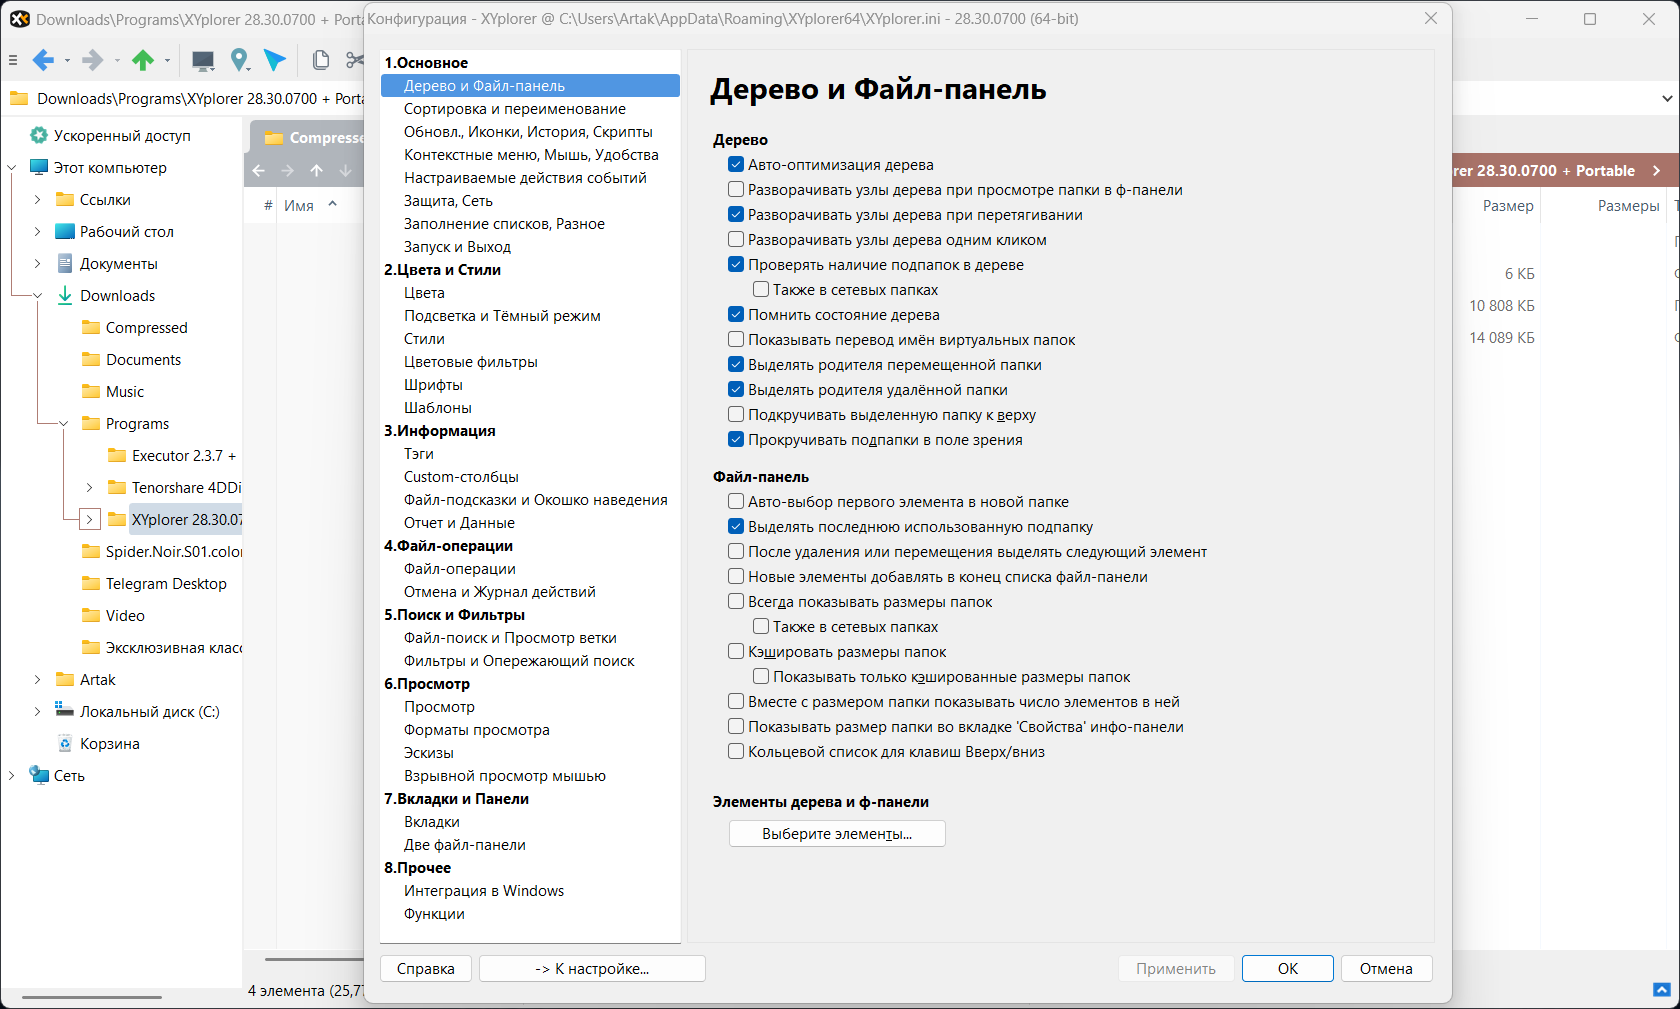Expand the Tenorshare 4DDi folder node
The image size is (1680, 1009).
[89, 488]
